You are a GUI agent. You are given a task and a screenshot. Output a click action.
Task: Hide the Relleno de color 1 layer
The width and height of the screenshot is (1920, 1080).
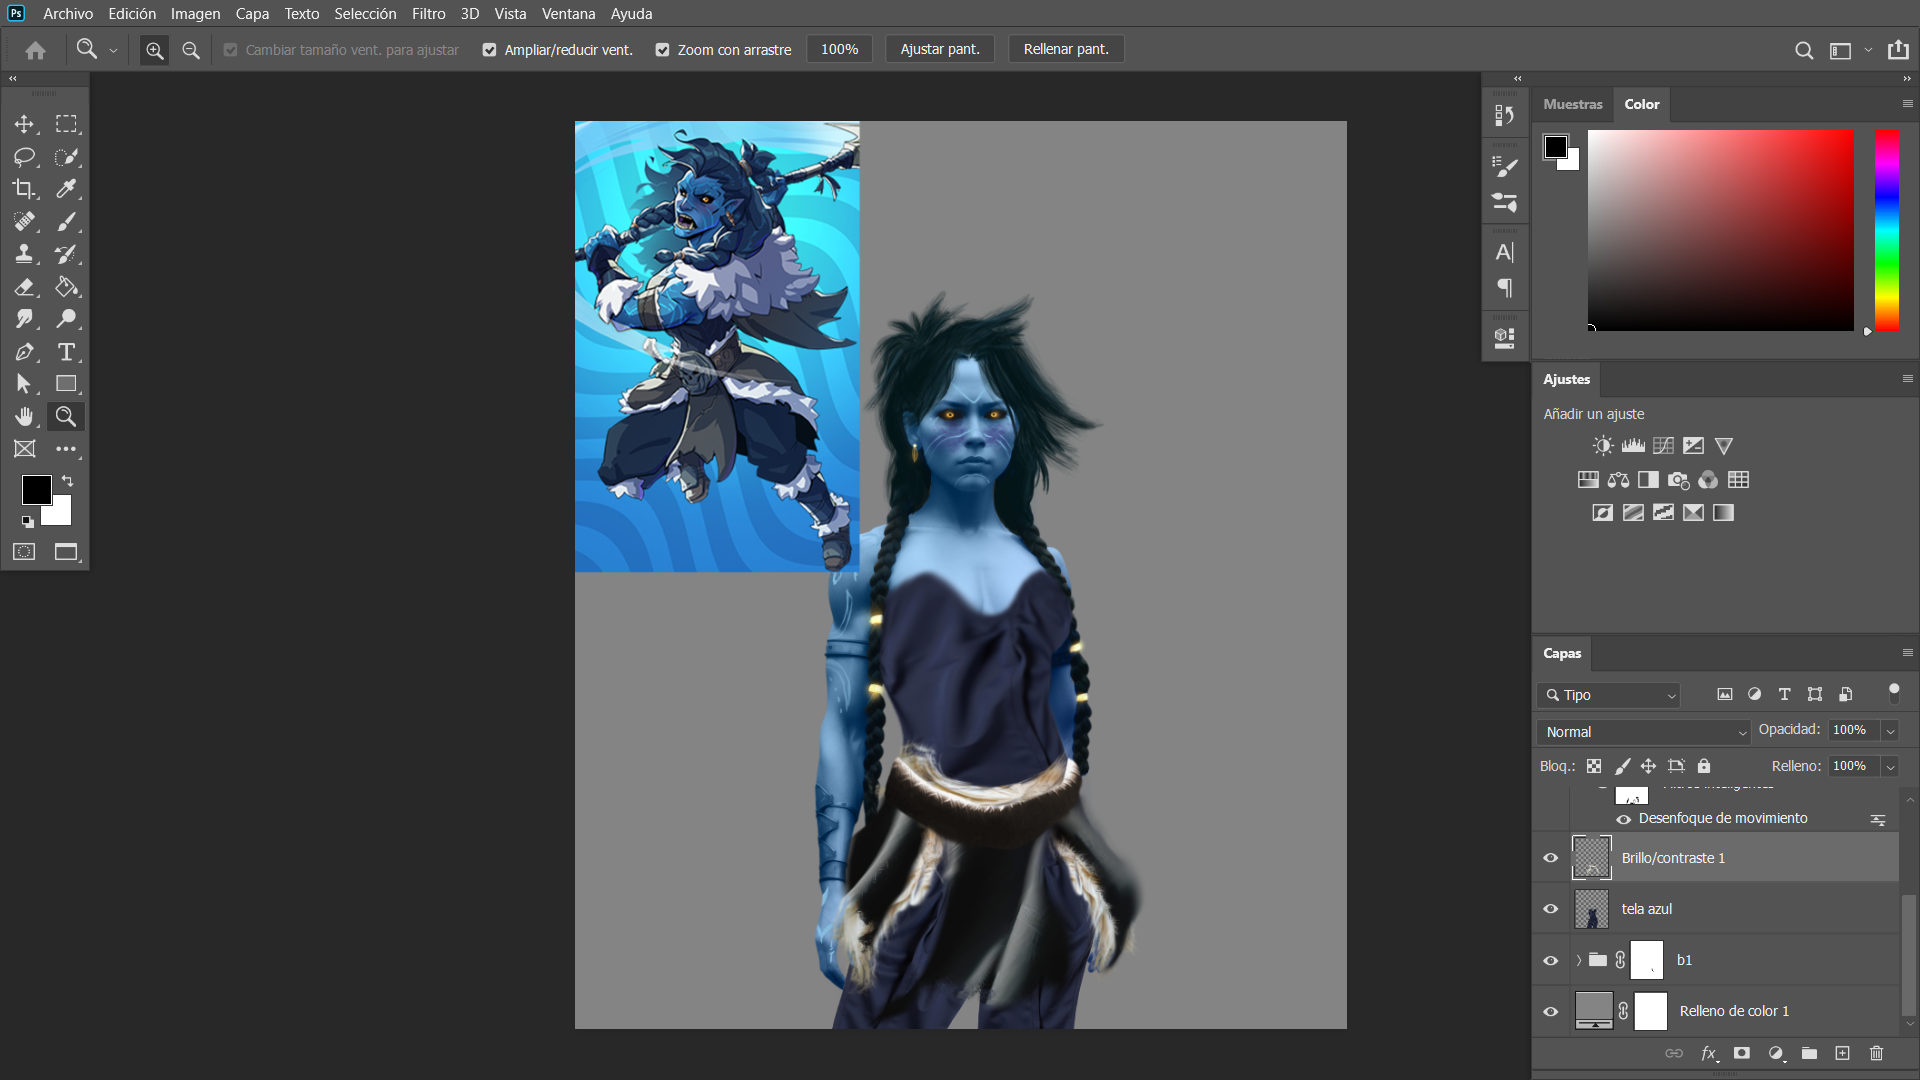click(1551, 1011)
